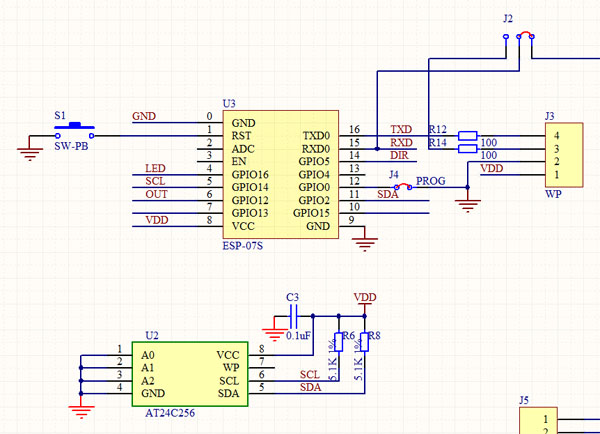
Task: Click the junction dot on RXD wire
Action: [x=377, y=148]
